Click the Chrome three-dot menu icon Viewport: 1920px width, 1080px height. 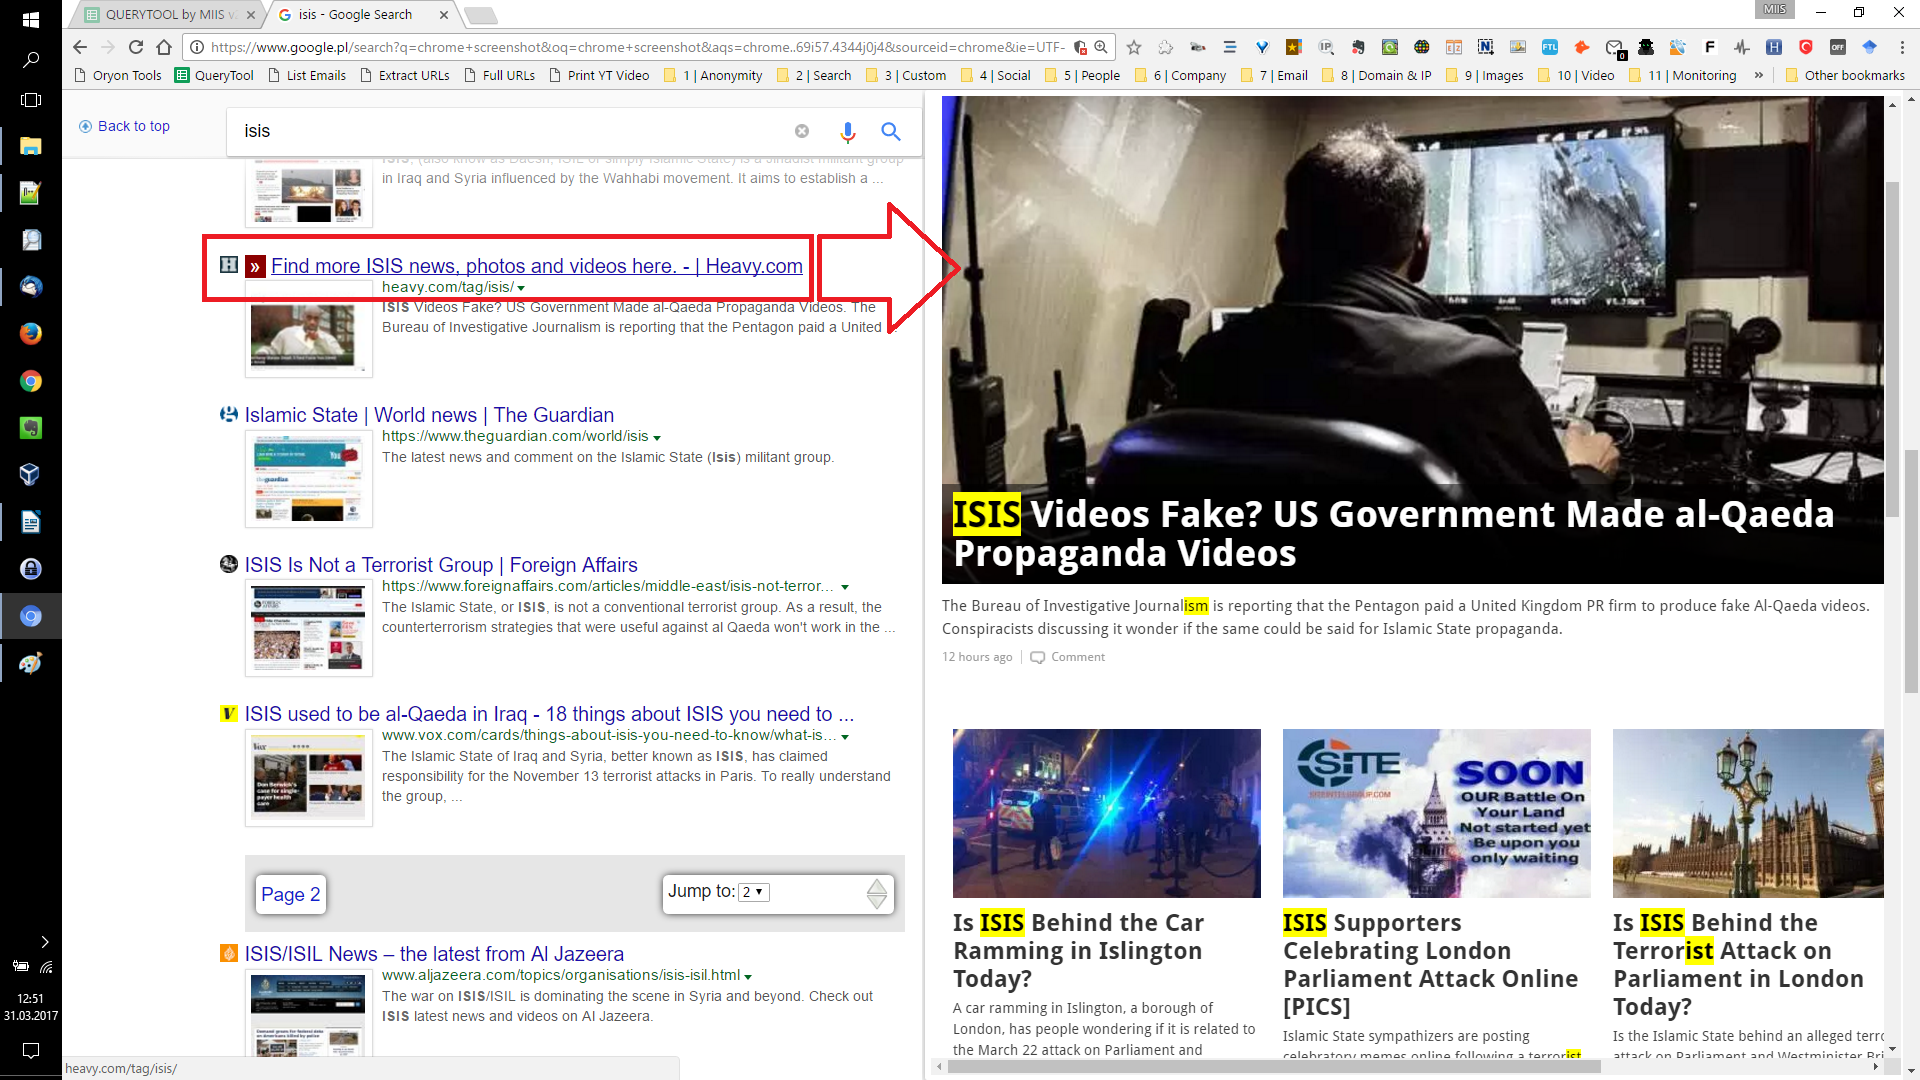click(x=1902, y=47)
